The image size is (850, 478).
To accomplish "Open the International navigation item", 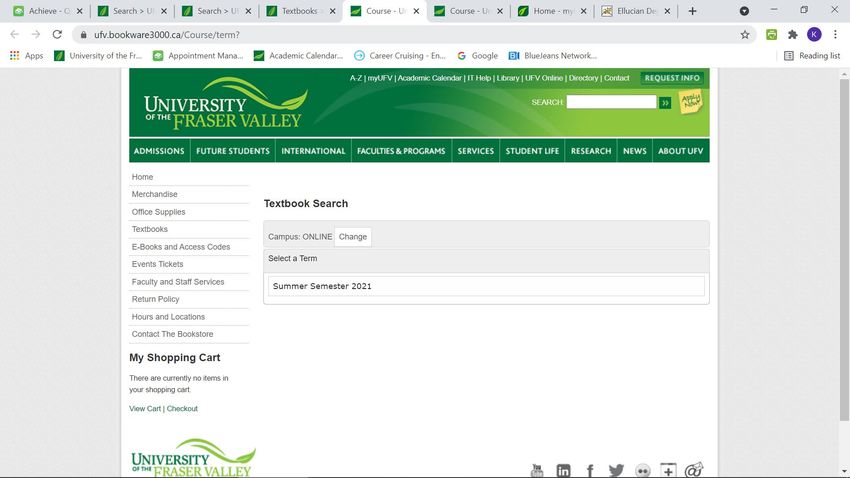I will (x=313, y=151).
